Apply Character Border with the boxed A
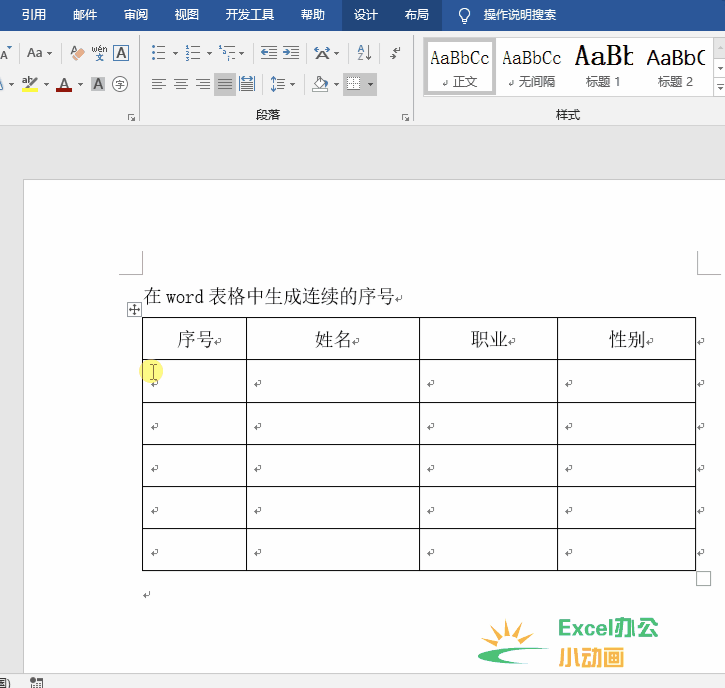 click(121, 53)
